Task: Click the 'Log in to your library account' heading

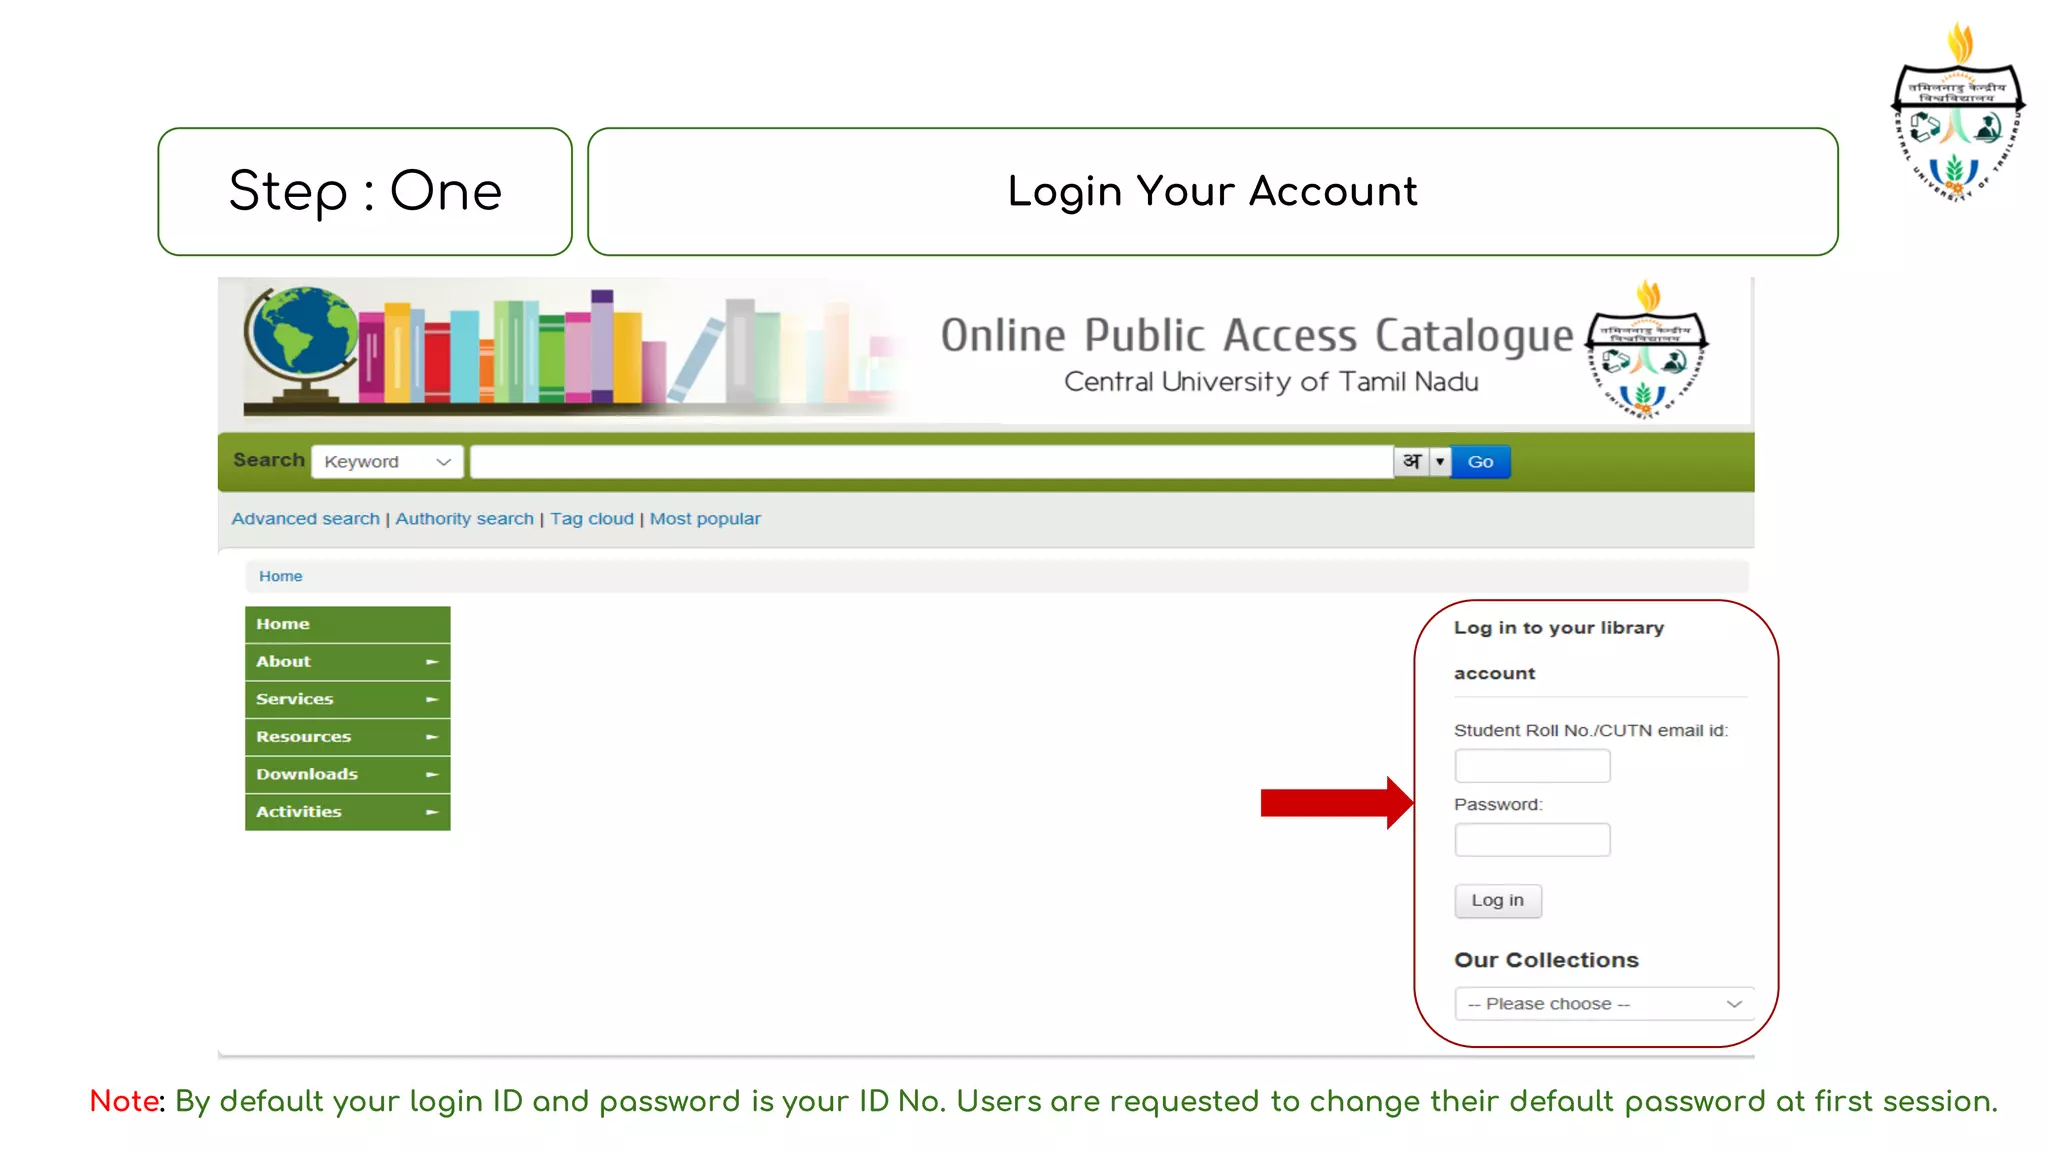Action: tap(1559, 650)
